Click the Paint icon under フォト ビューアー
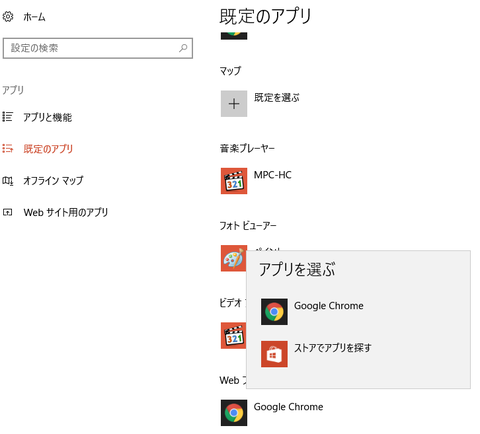Viewport: 480px width, 434px height. click(234, 258)
